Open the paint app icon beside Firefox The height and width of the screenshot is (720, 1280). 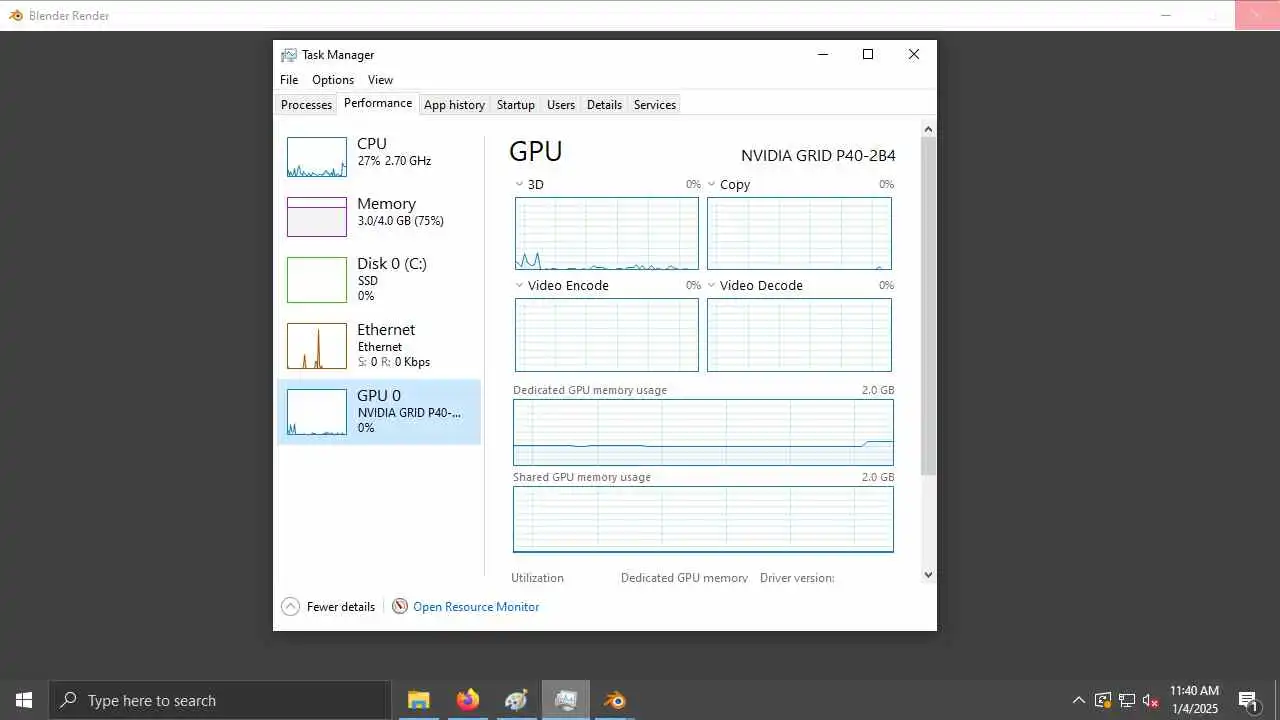[516, 700]
